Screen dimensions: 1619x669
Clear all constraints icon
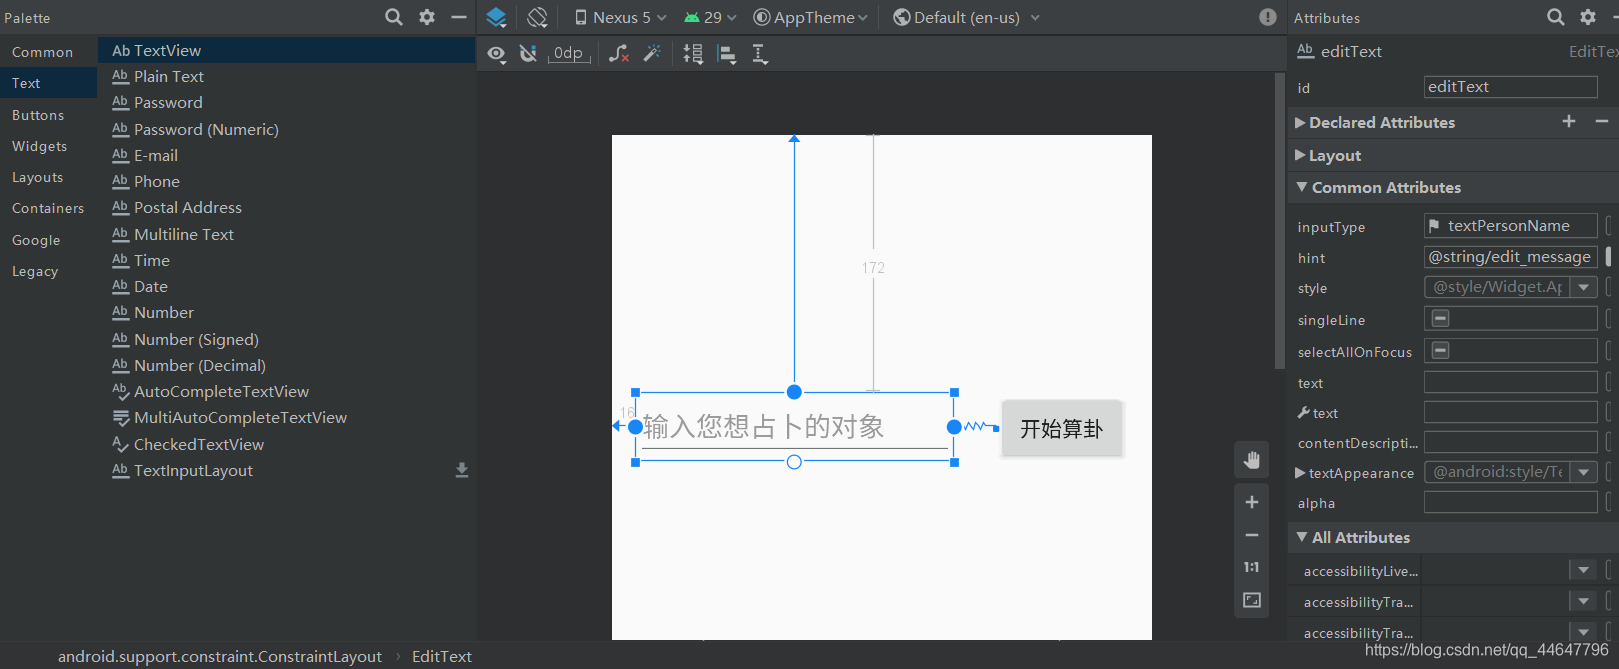(619, 54)
